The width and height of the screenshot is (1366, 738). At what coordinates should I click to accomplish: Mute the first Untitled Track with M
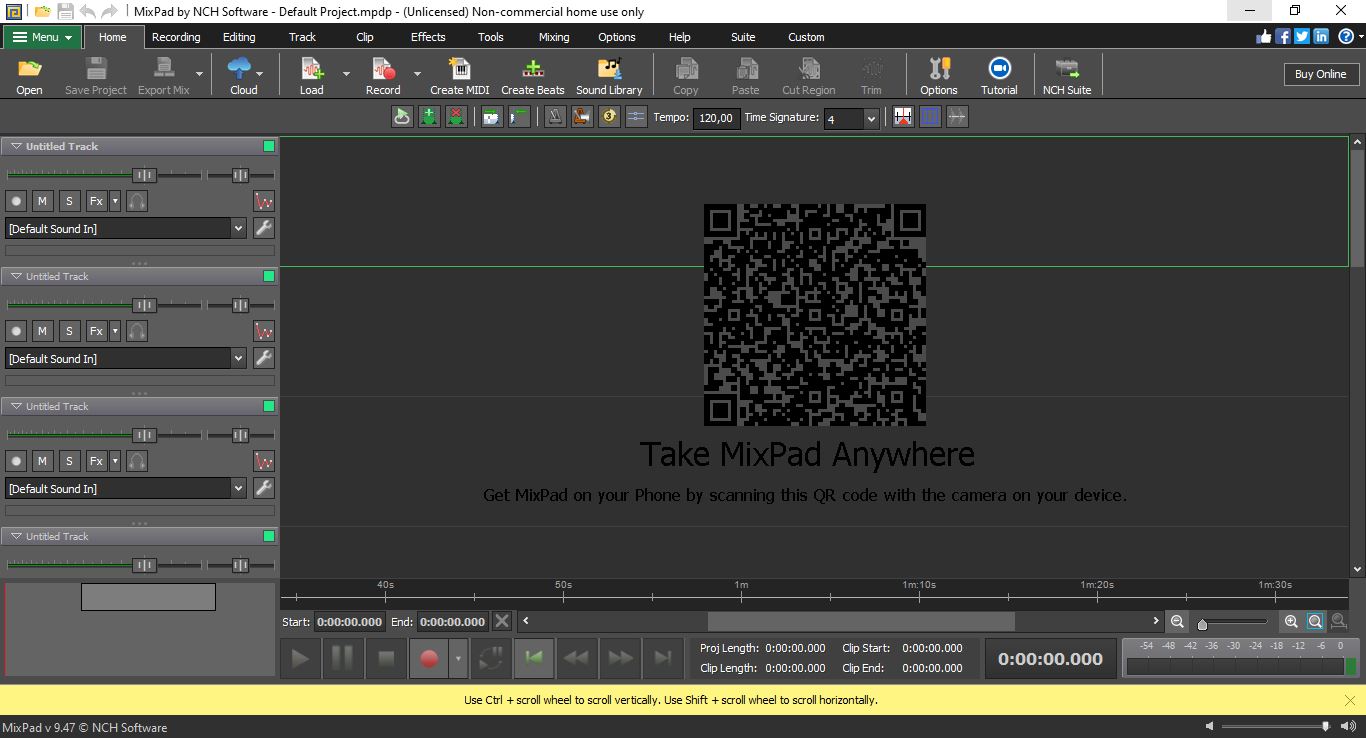[x=42, y=201]
